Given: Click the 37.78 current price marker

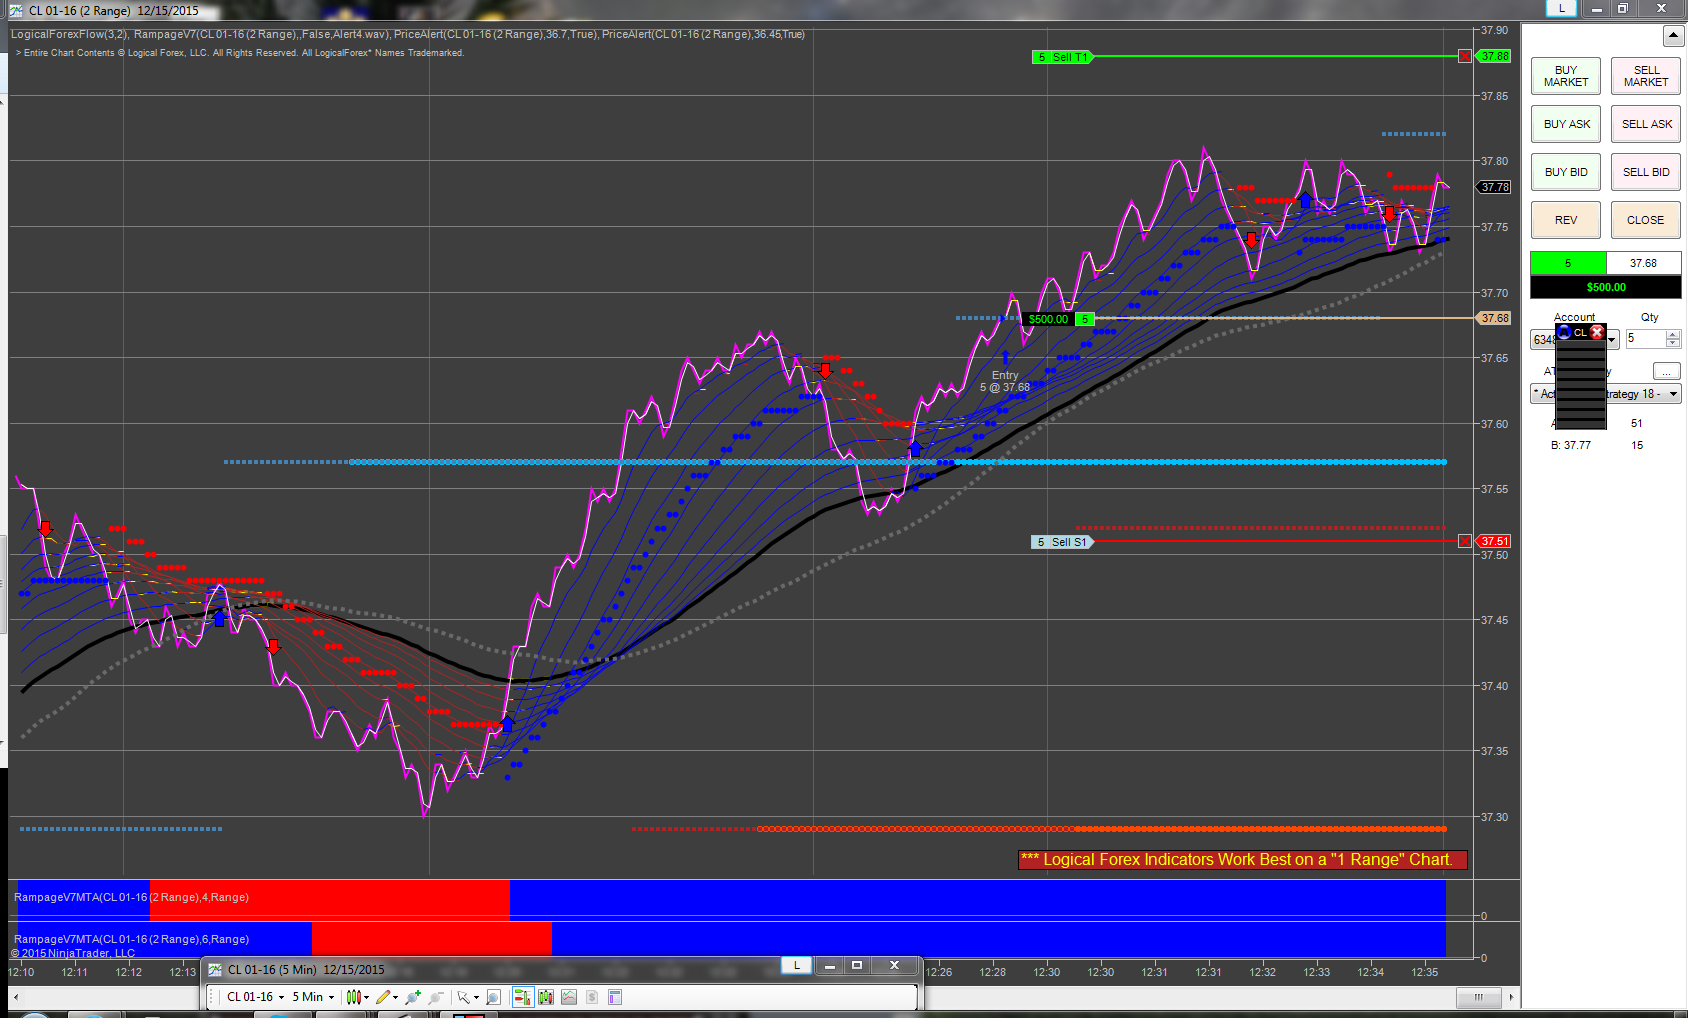Looking at the screenshot, I should pos(1495,187).
